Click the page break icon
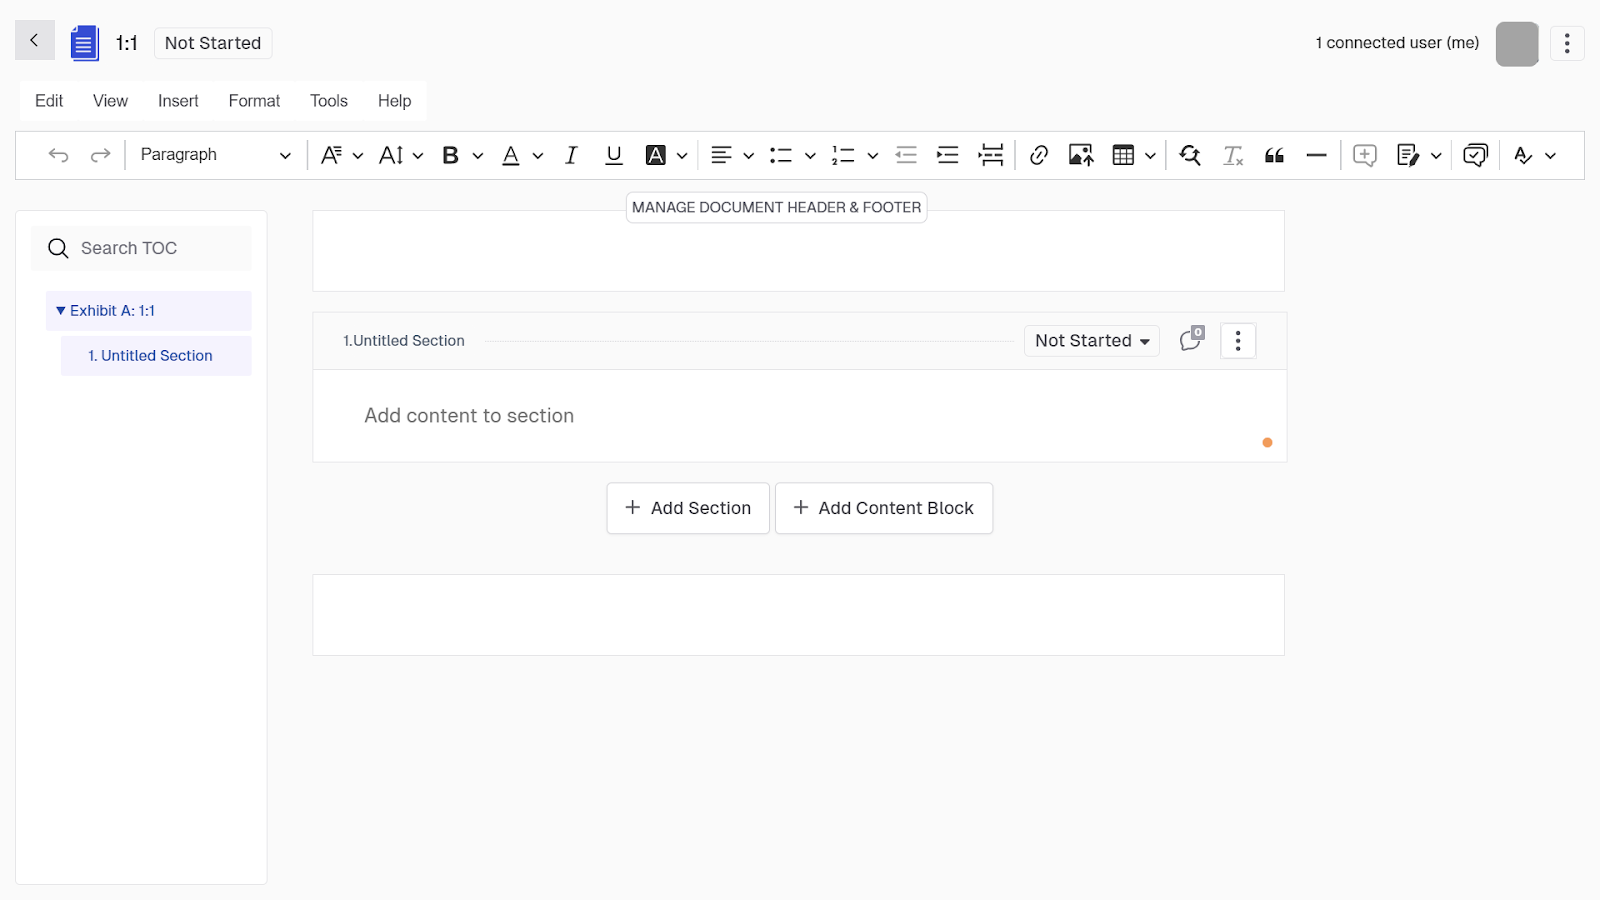 pyautogui.click(x=991, y=155)
